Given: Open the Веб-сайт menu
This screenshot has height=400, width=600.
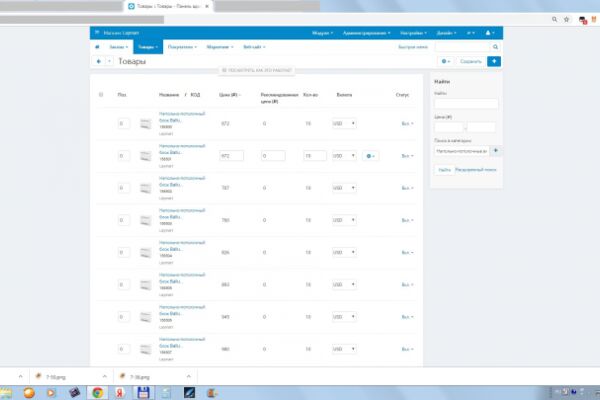Looking at the screenshot, I should pyautogui.click(x=254, y=47).
